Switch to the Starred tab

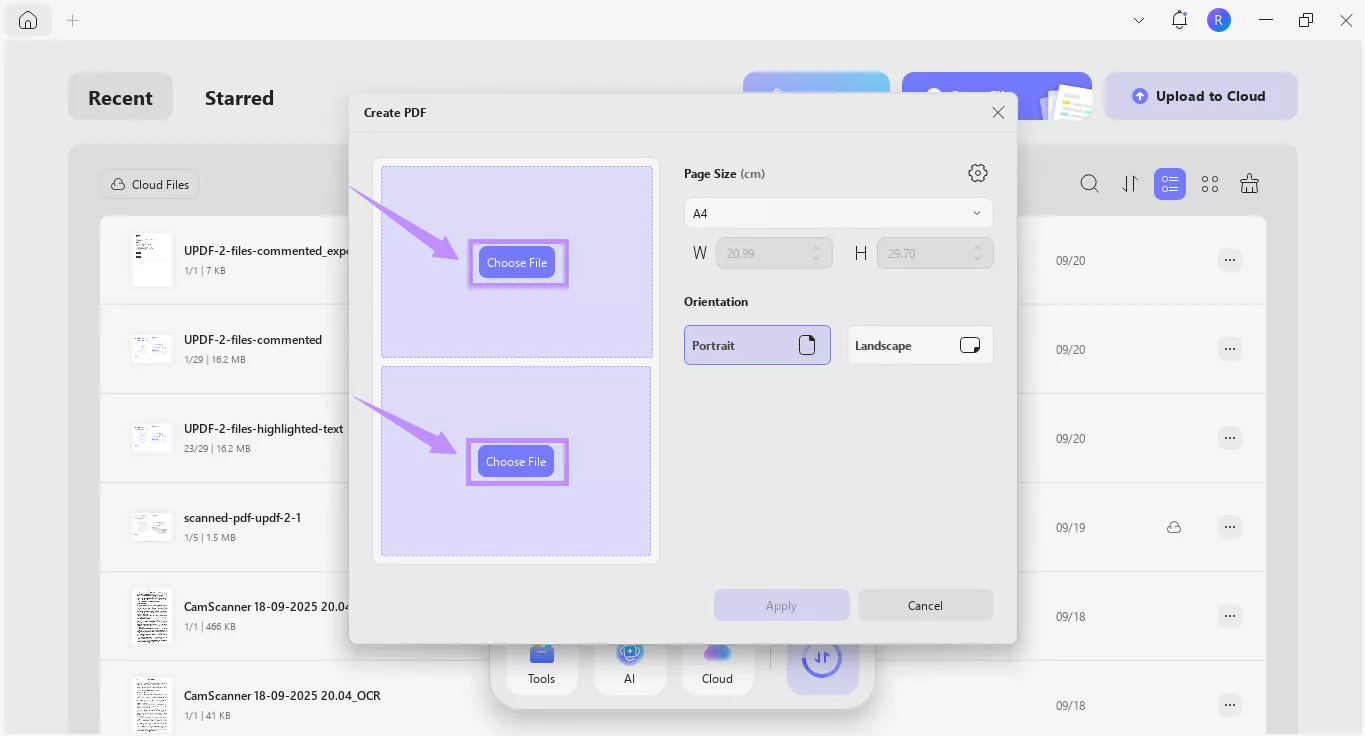point(239,97)
